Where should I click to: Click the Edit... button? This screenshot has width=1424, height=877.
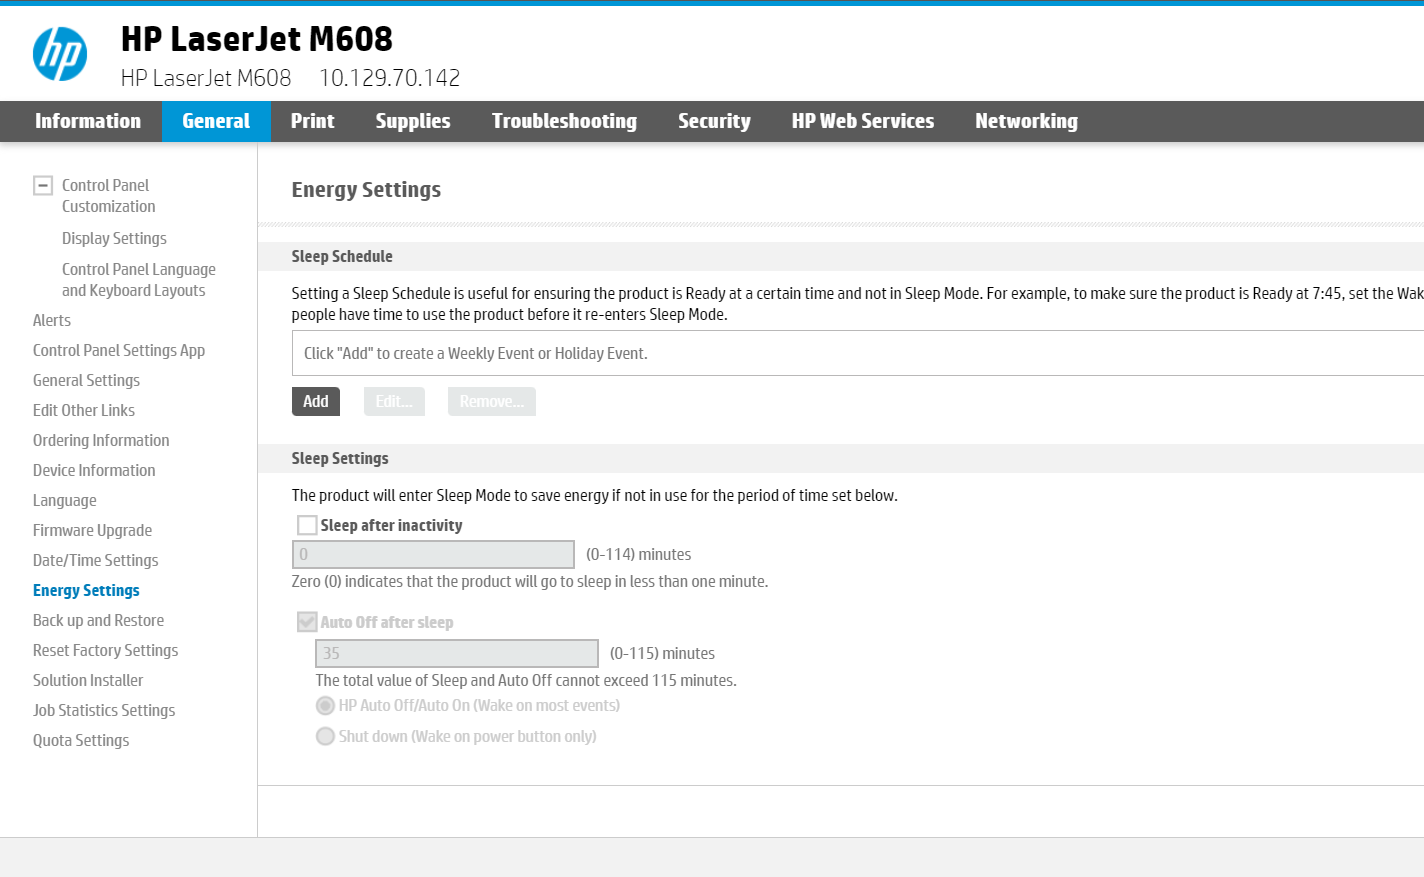point(394,401)
